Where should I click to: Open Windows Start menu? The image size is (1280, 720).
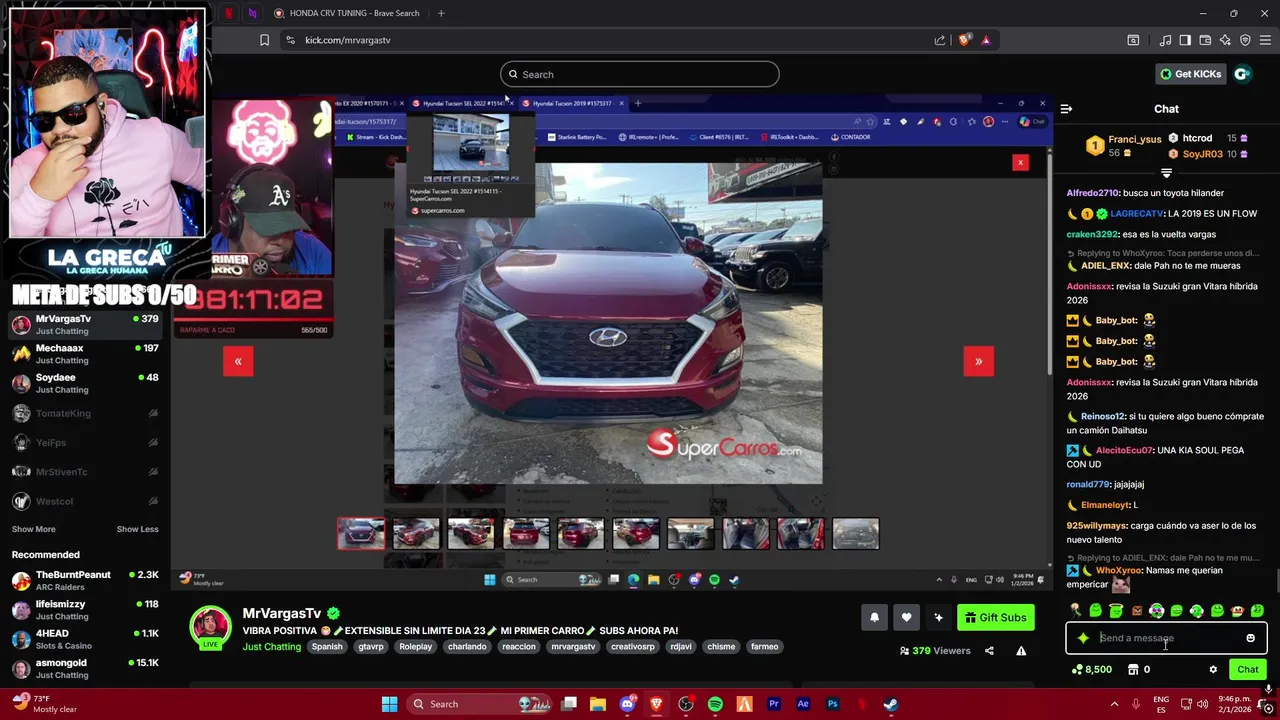pyautogui.click(x=390, y=704)
